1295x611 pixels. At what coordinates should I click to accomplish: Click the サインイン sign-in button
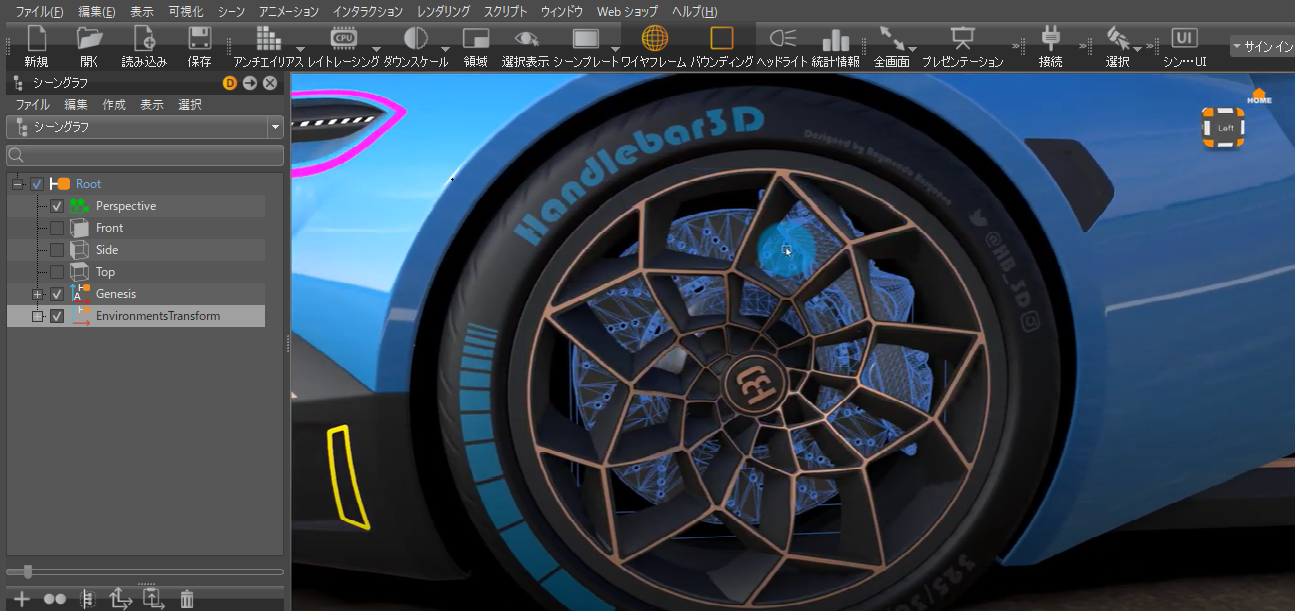[x=1262, y=46]
